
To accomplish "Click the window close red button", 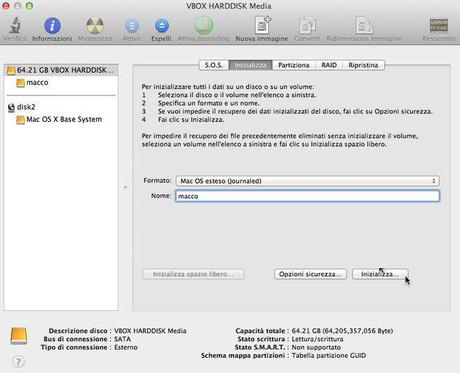I will pos(6,6).
